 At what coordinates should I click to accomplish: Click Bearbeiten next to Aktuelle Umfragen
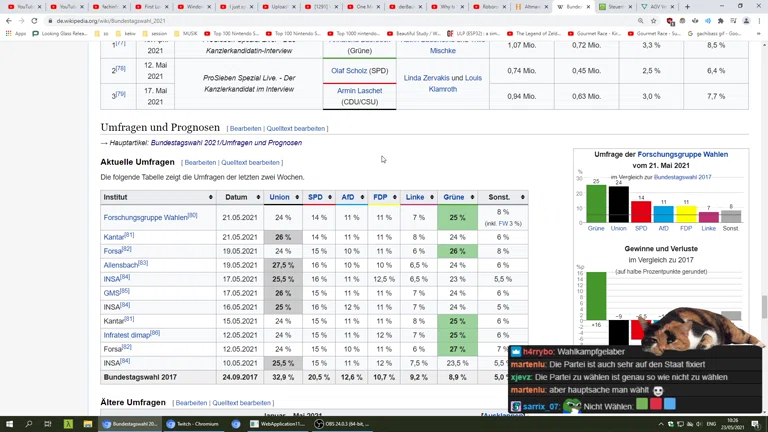[200, 162]
